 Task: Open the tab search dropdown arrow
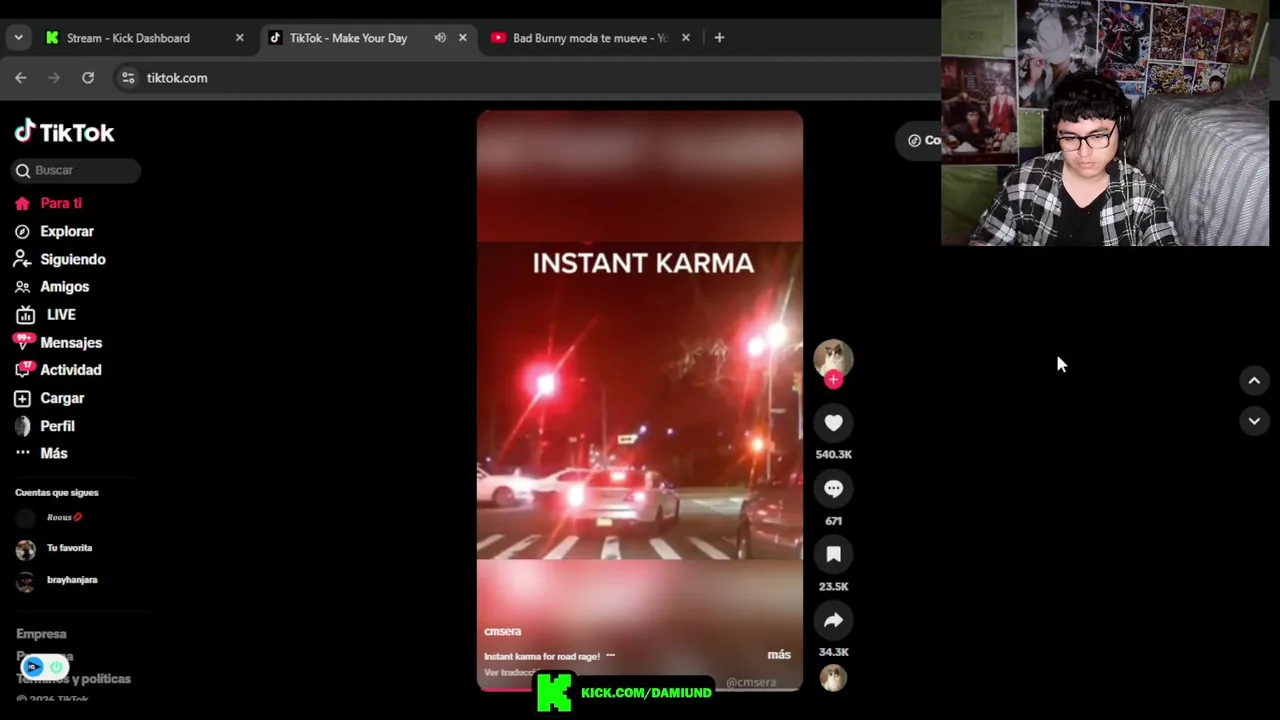pyautogui.click(x=18, y=38)
